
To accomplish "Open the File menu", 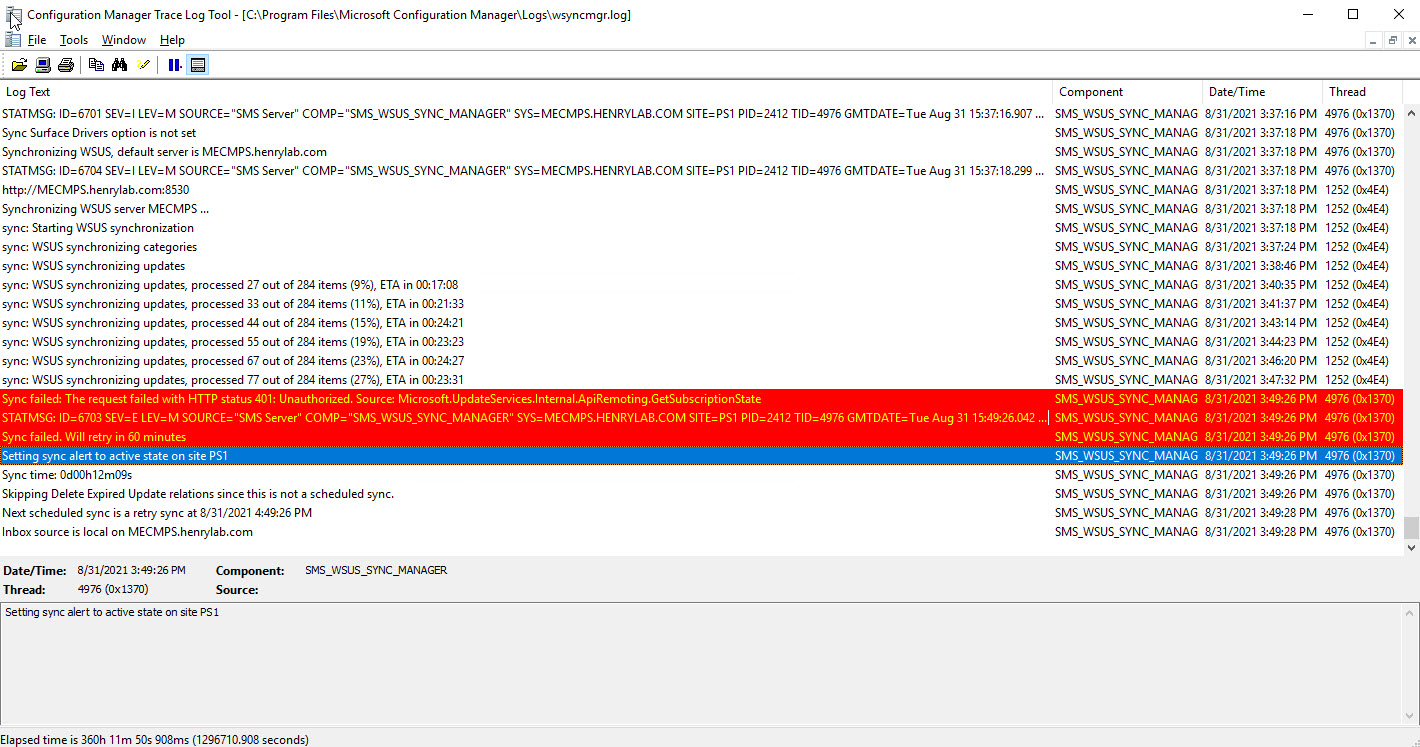I will [37, 40].
